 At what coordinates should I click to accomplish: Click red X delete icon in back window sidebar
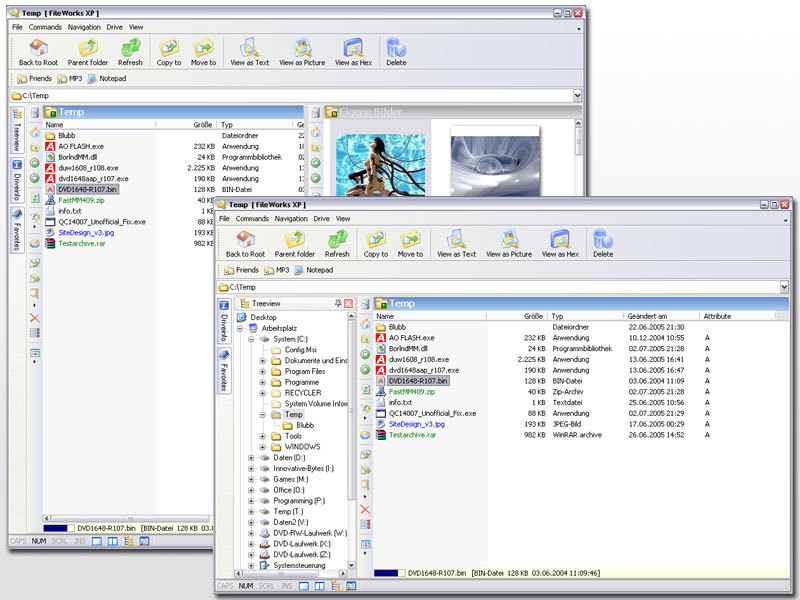(x=35, y=318)
